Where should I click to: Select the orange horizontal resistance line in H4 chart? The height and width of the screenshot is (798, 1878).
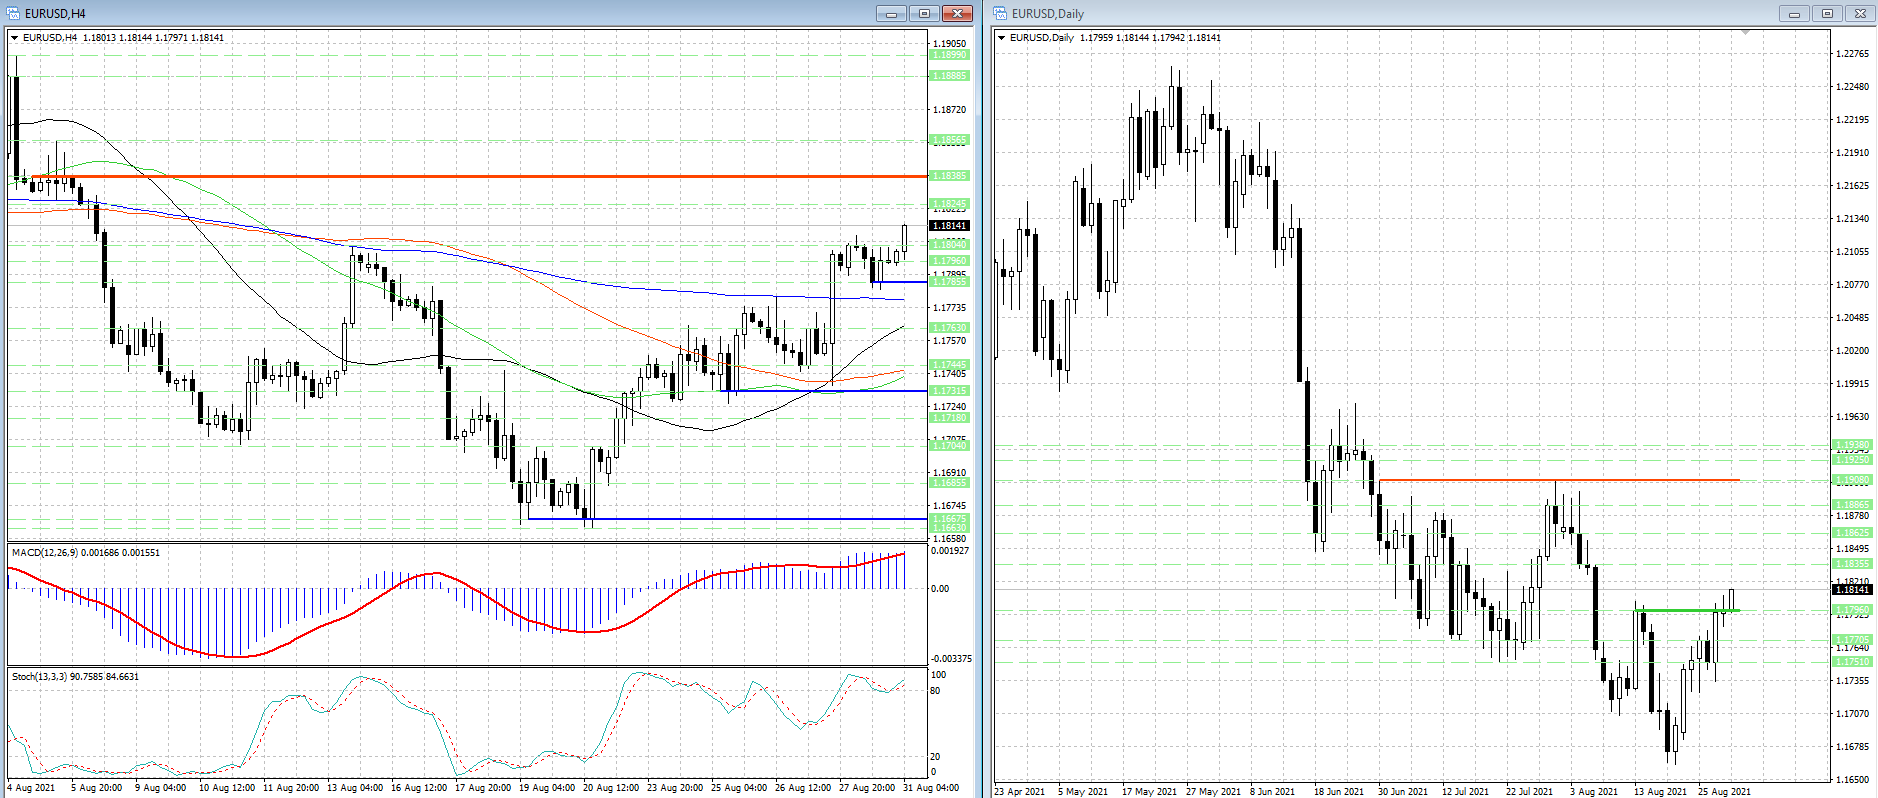point(478,177)
